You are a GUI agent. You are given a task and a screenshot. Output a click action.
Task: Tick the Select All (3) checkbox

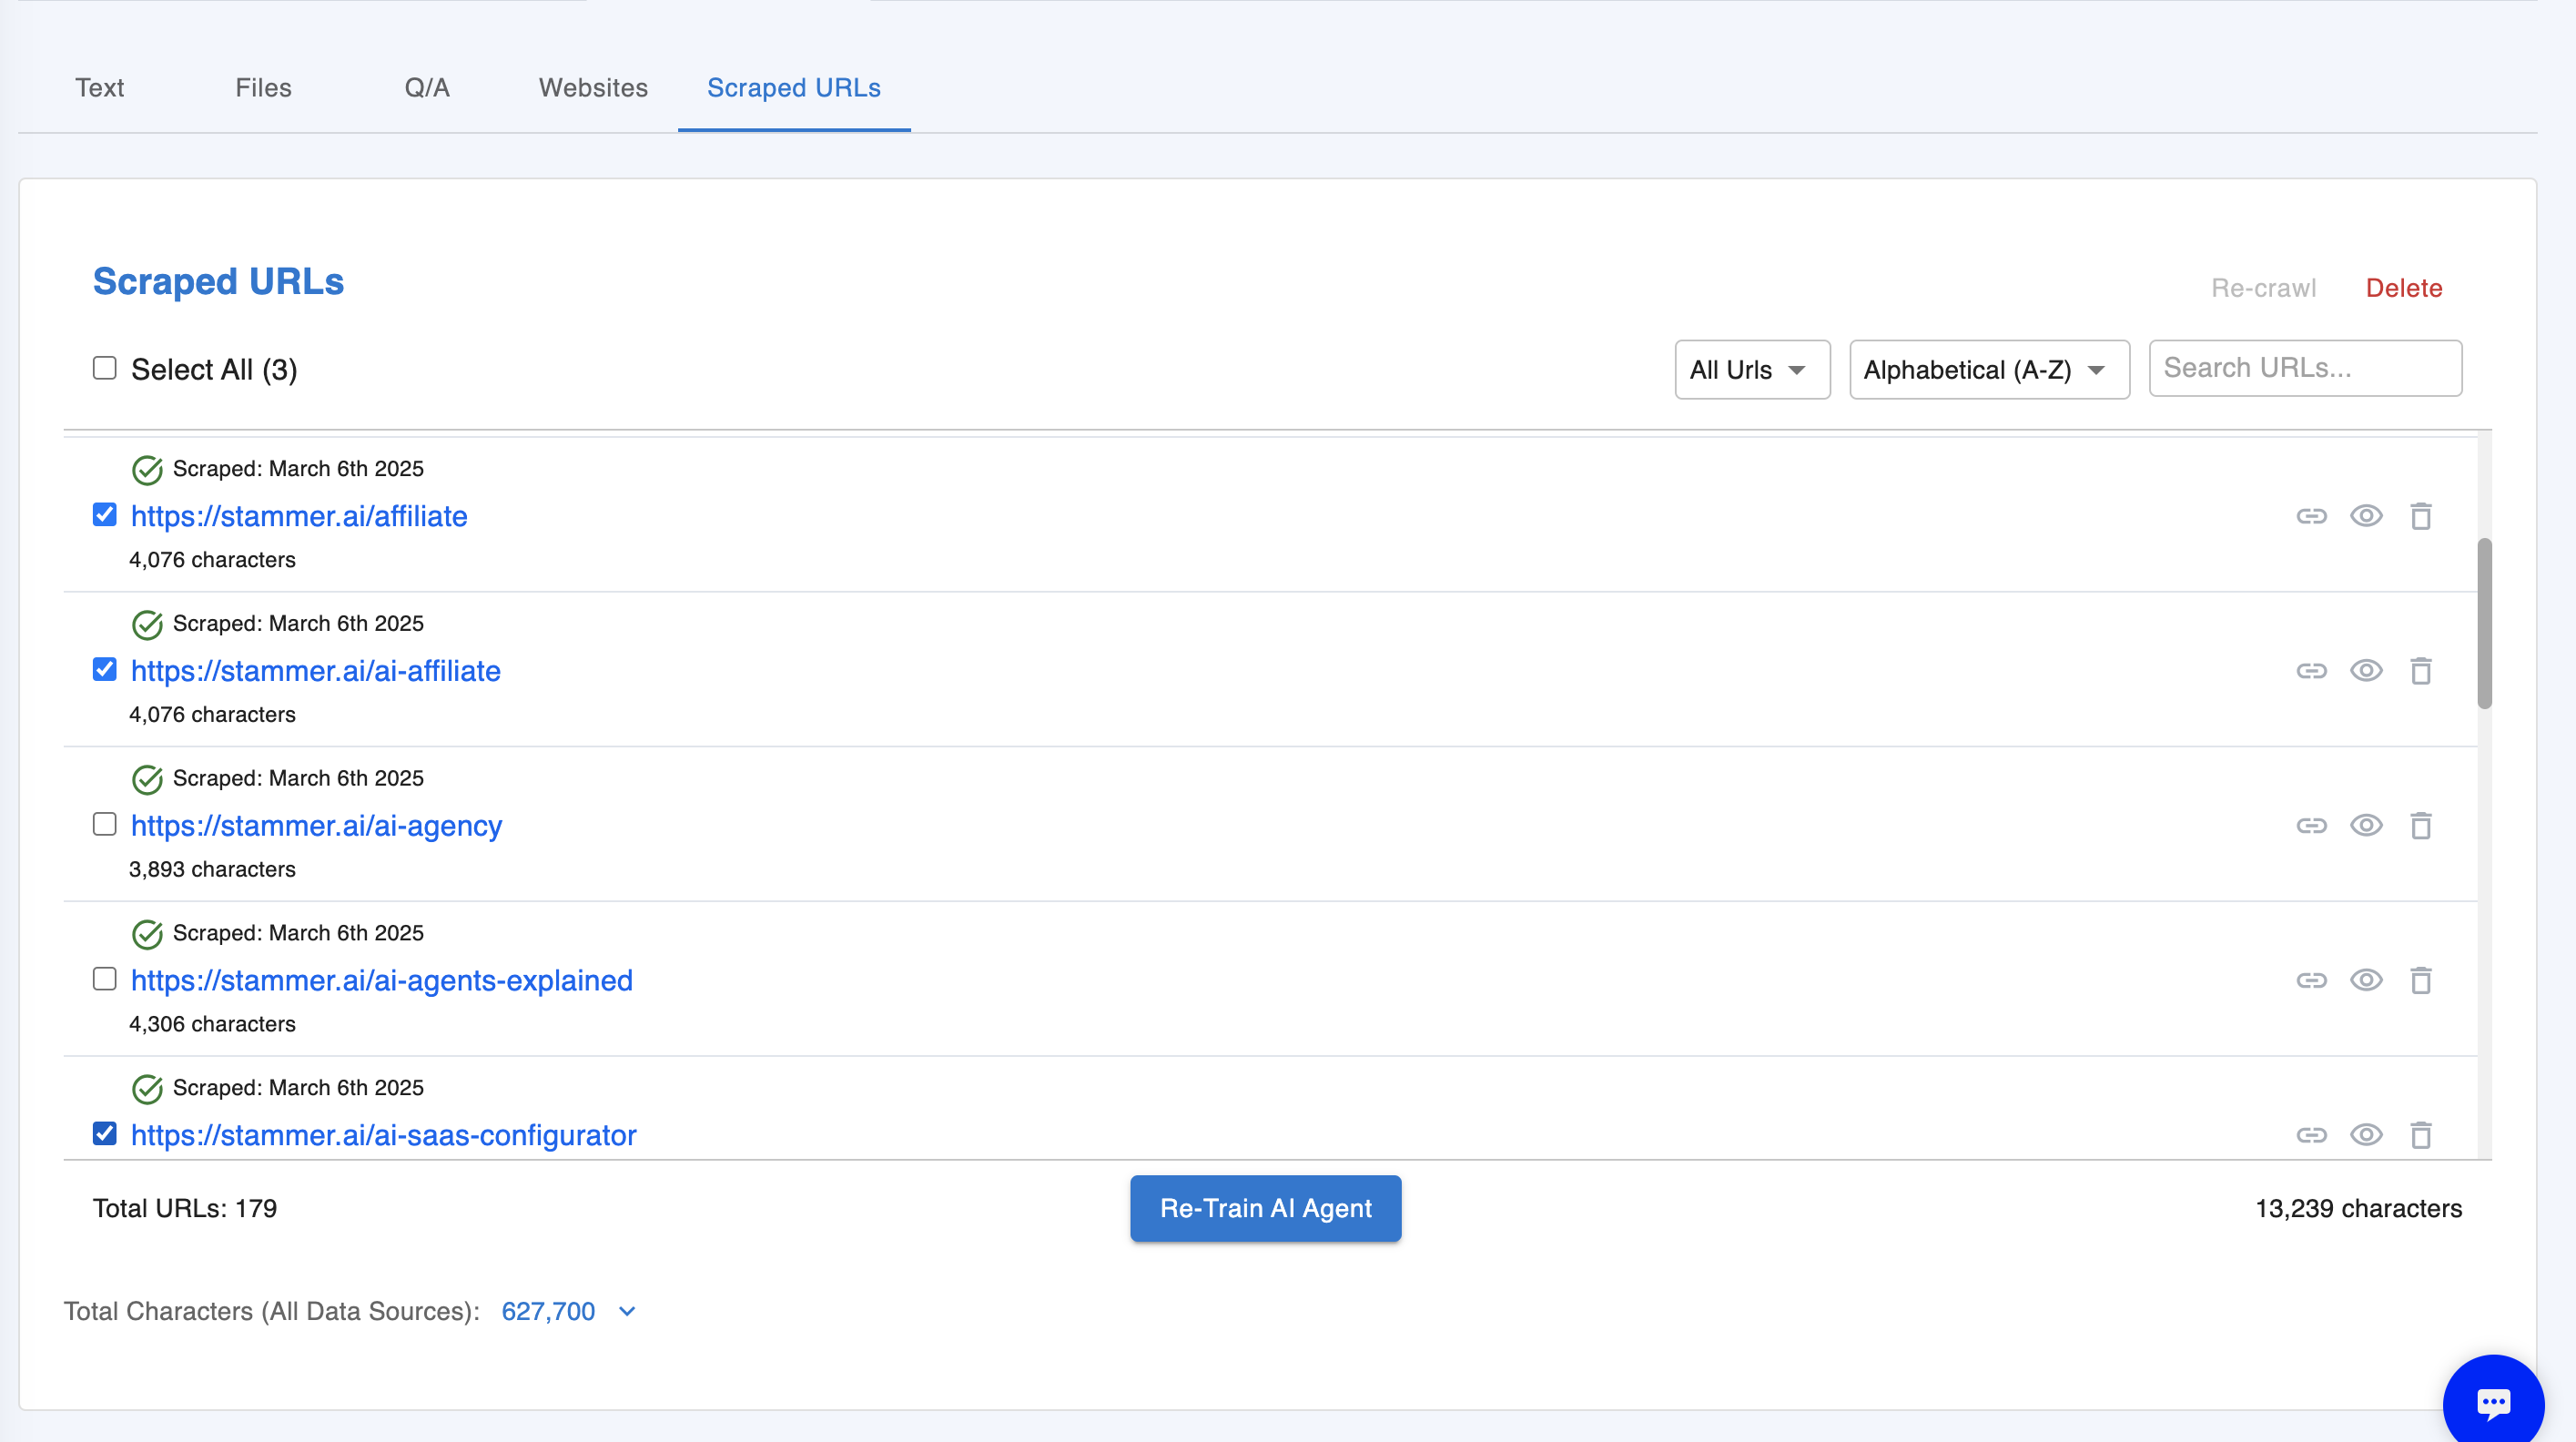(104, 368)
